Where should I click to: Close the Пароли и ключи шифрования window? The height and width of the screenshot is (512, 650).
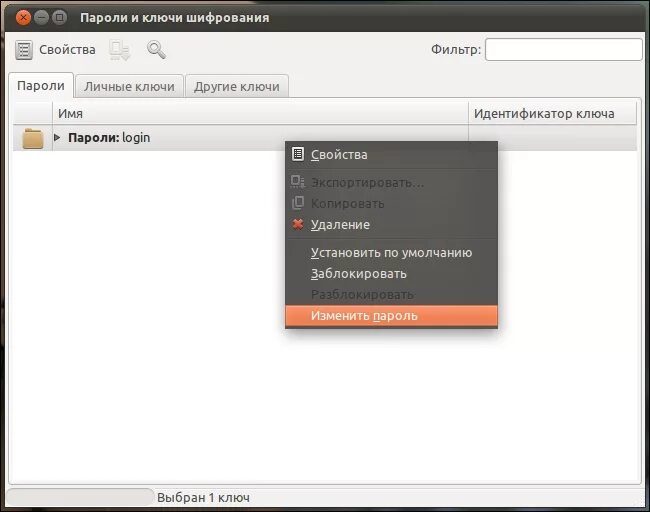pyautogui.click(x=23, y=17)
